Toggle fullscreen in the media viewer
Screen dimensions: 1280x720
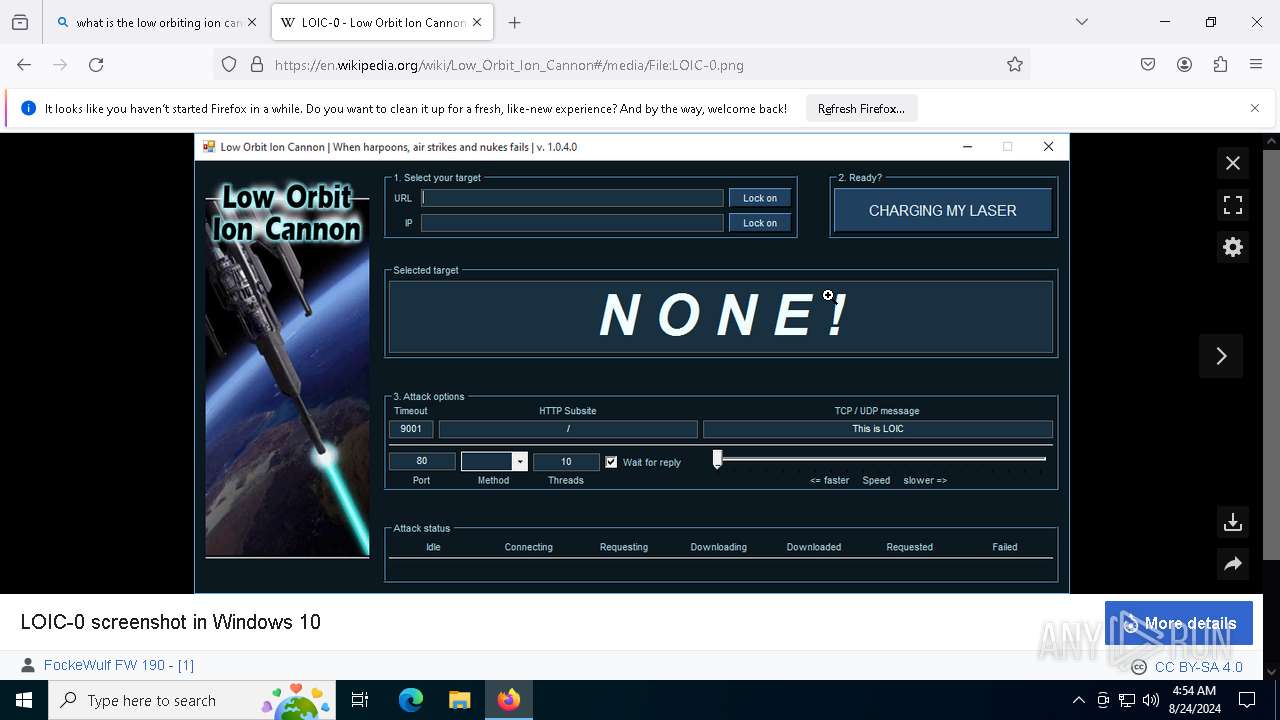tap(1233, 205)
